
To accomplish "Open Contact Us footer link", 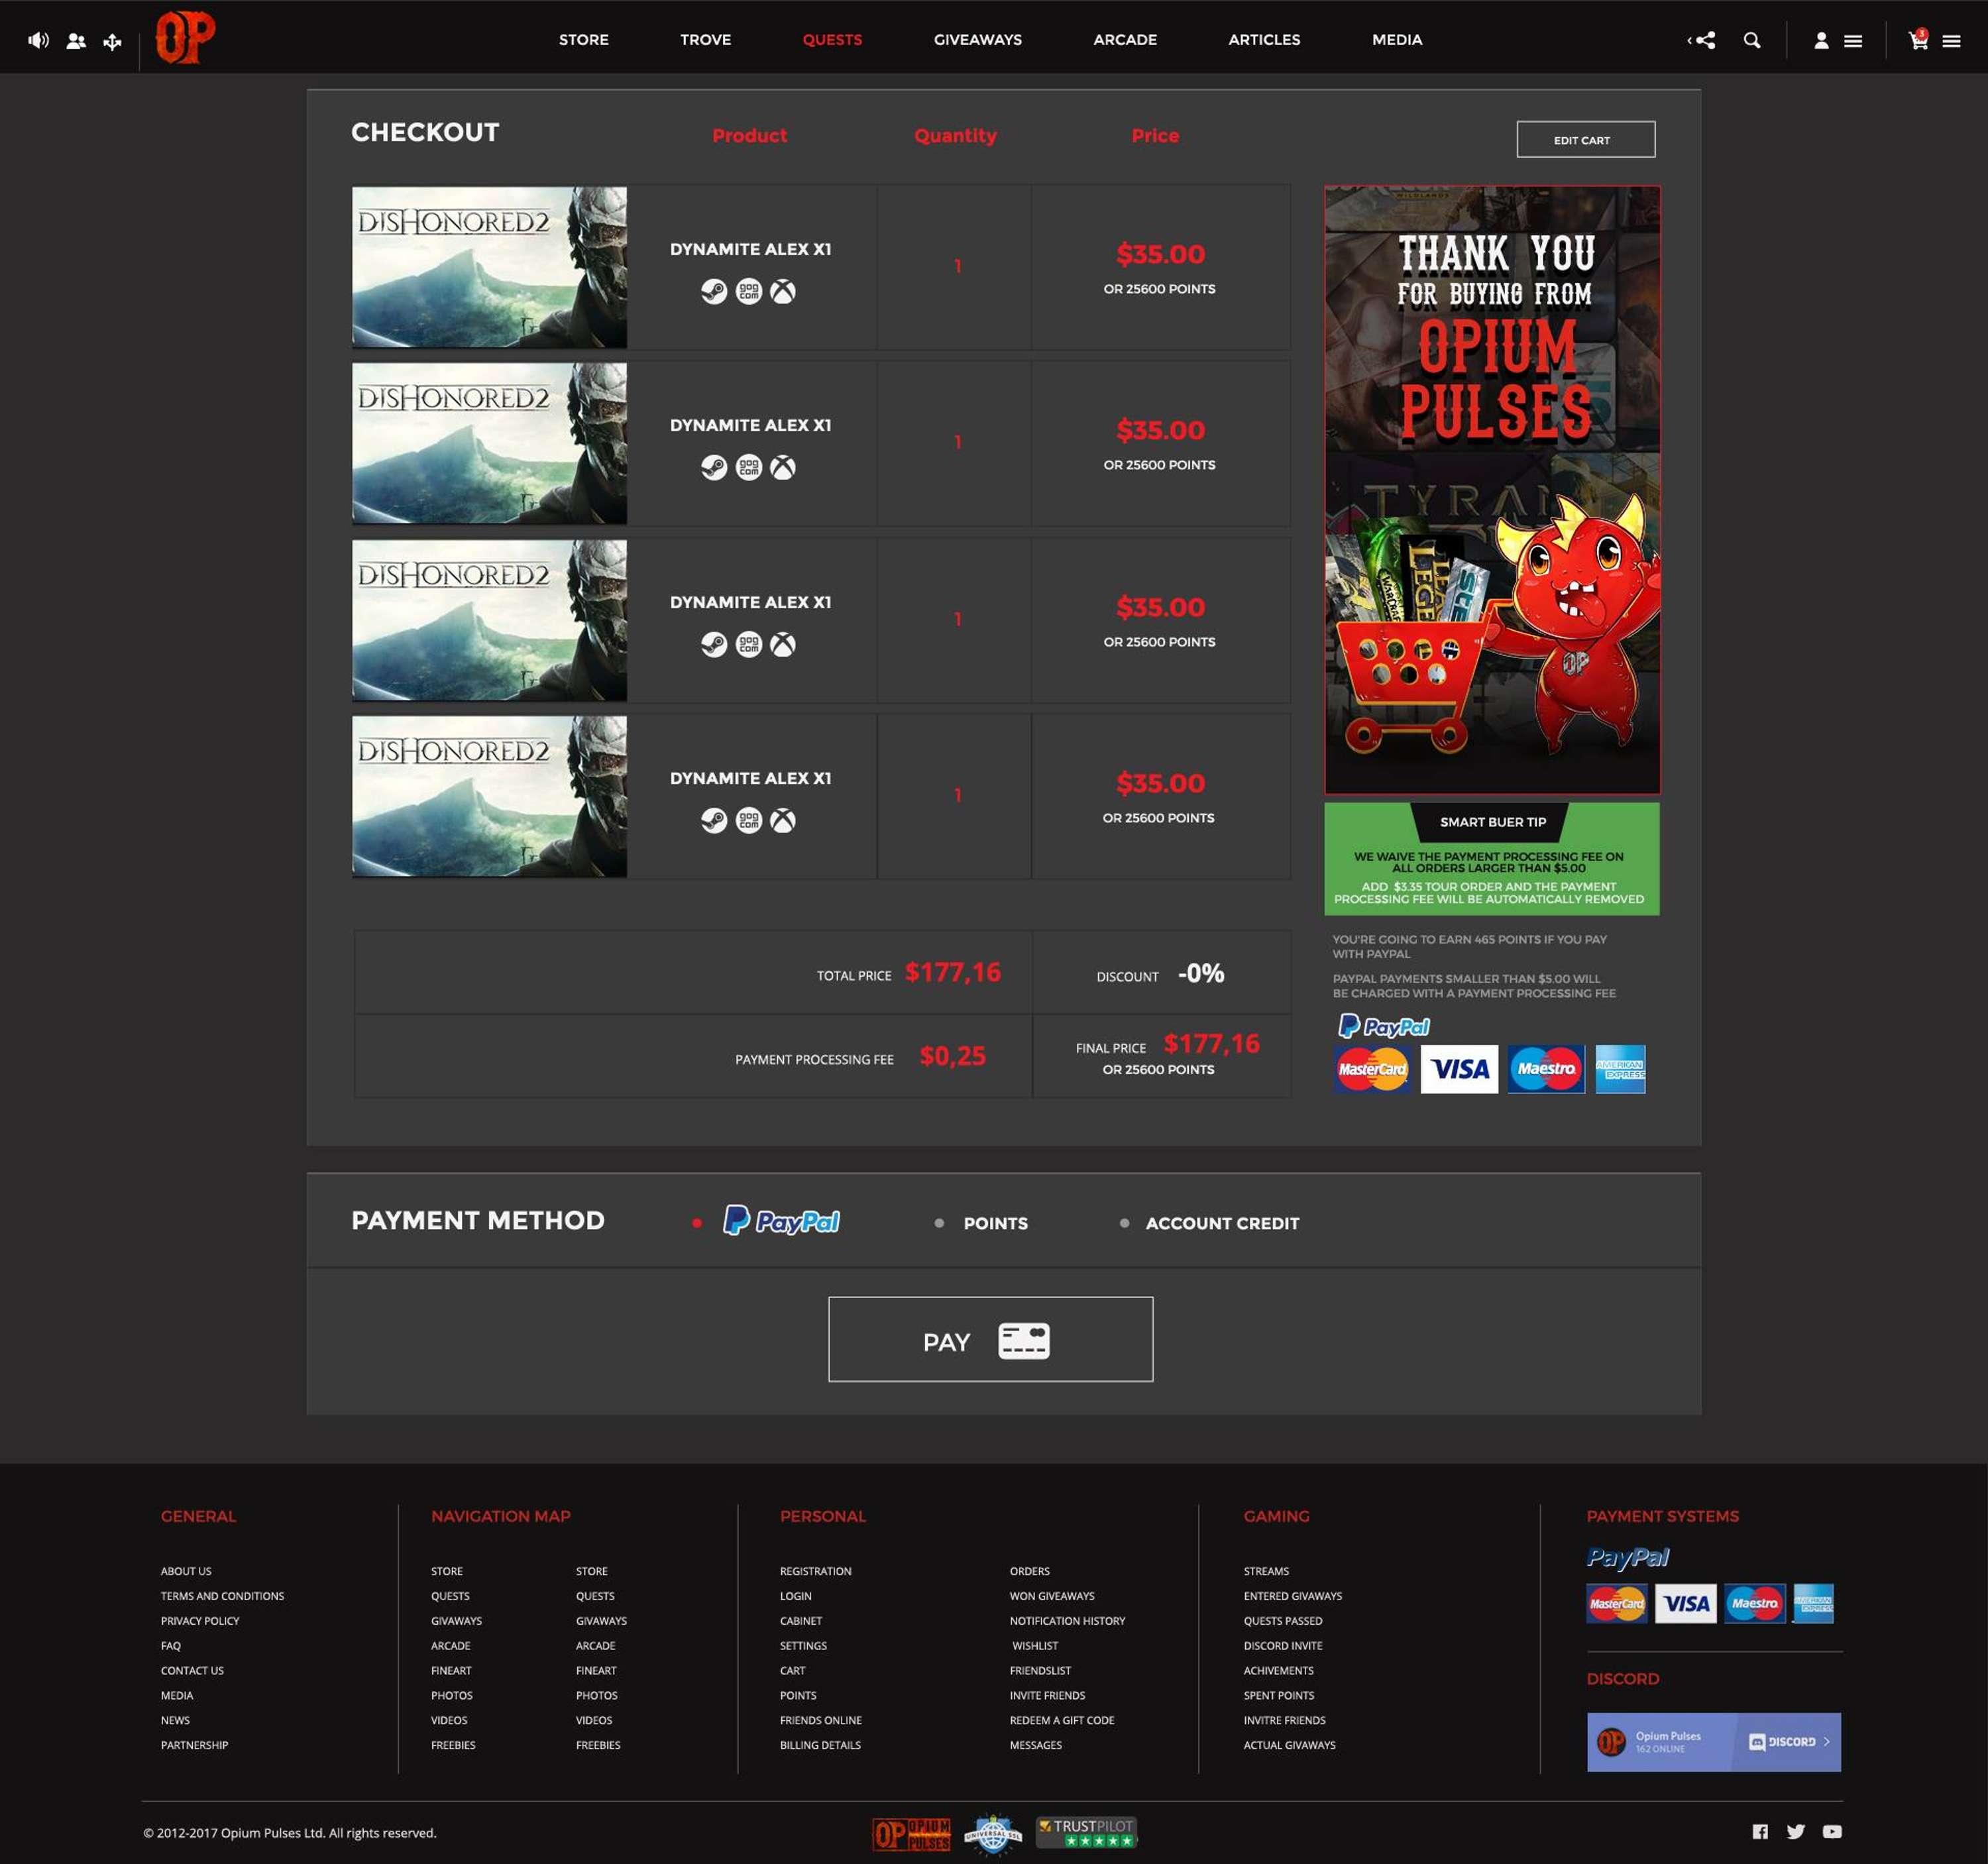I will coord(192,1671).
